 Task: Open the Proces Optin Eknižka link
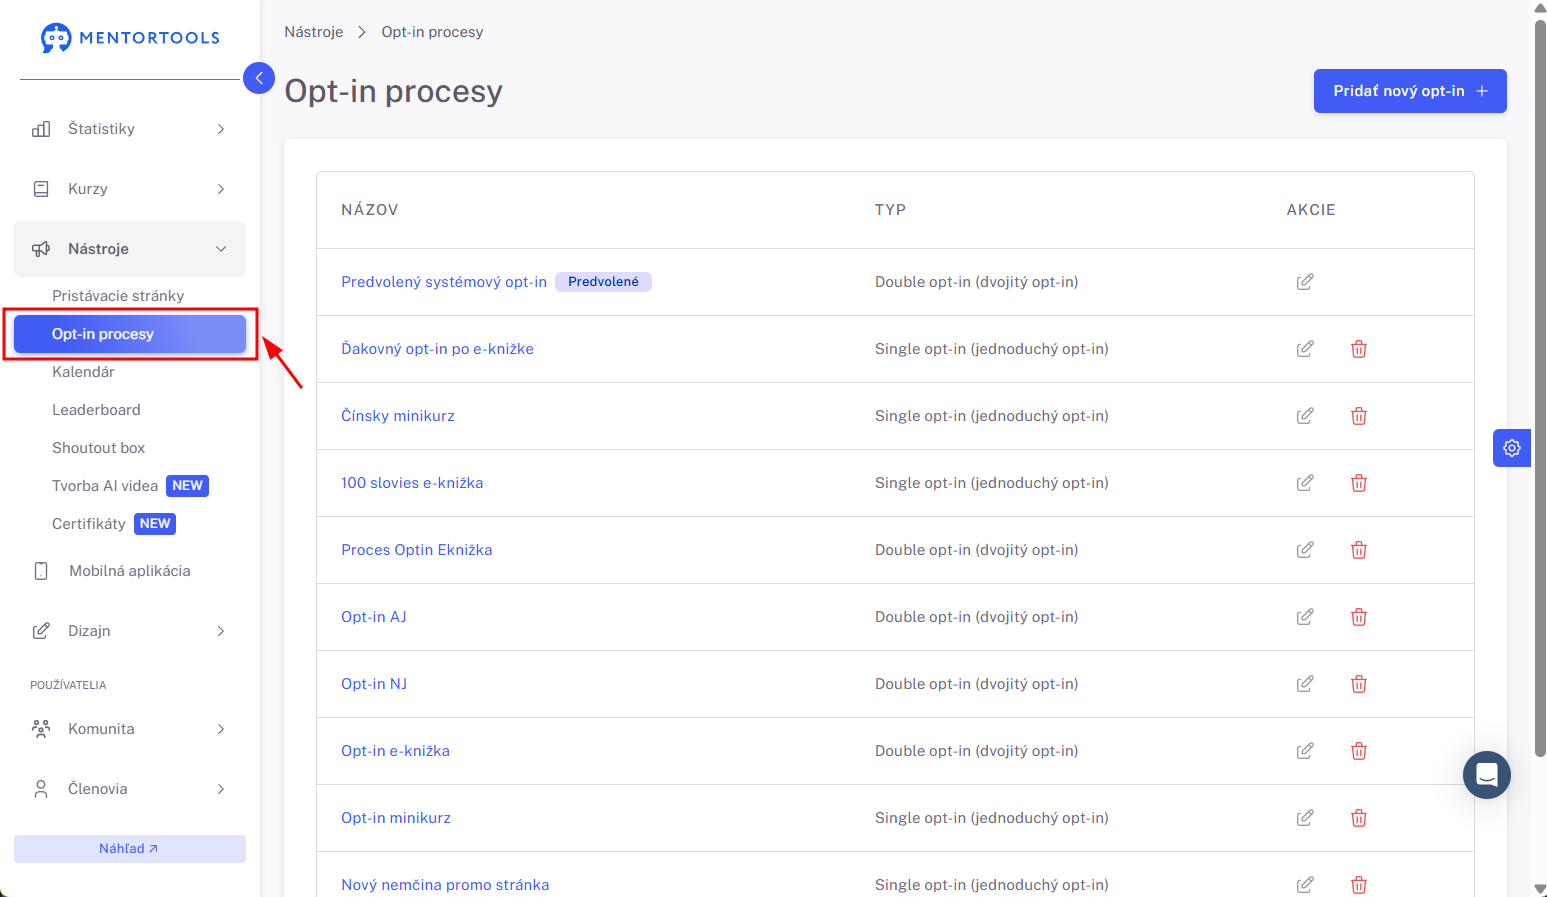click(416, 550)
